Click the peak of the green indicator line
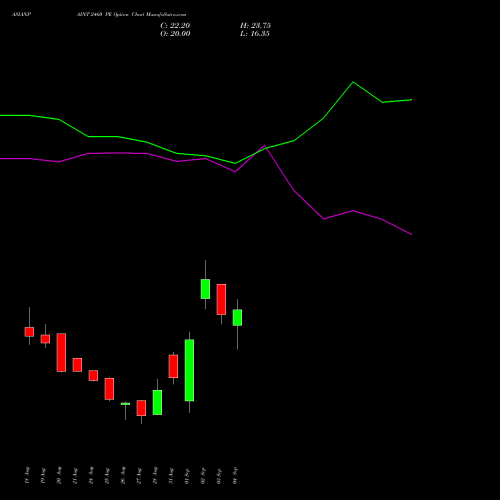The width and height of the screenshot is (500, 500). tap(353, 82)
